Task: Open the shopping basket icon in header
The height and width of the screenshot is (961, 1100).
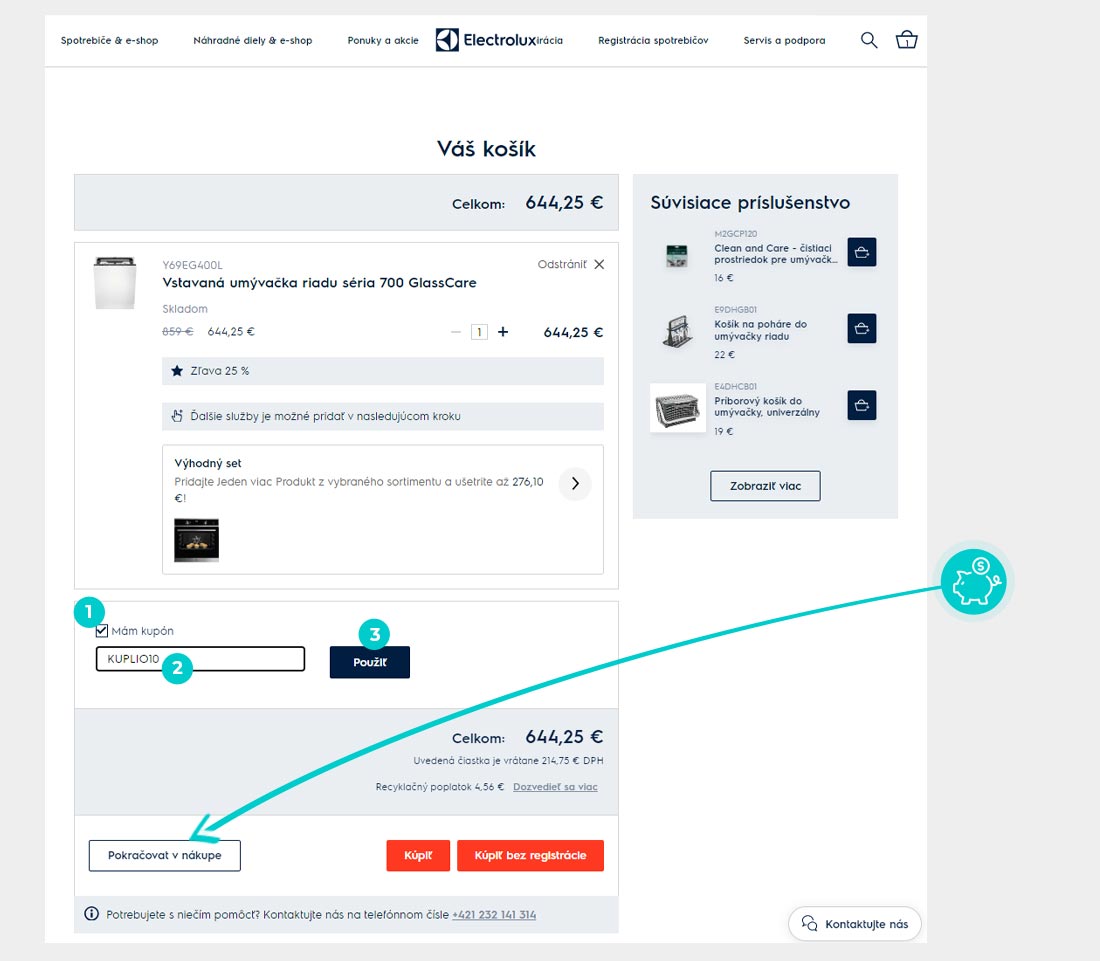Action: (x=906, y=40)
